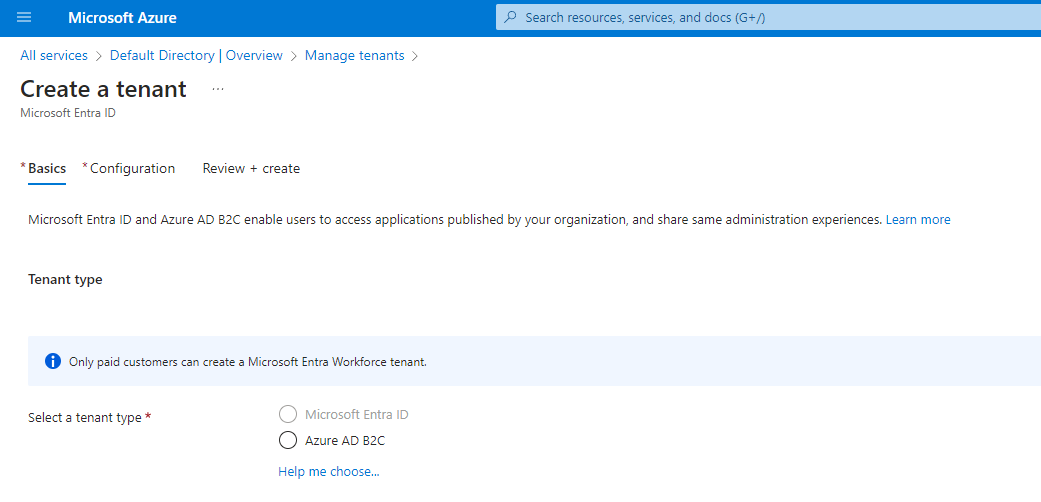Click the Tenant type section heading

tap(65, 280)
